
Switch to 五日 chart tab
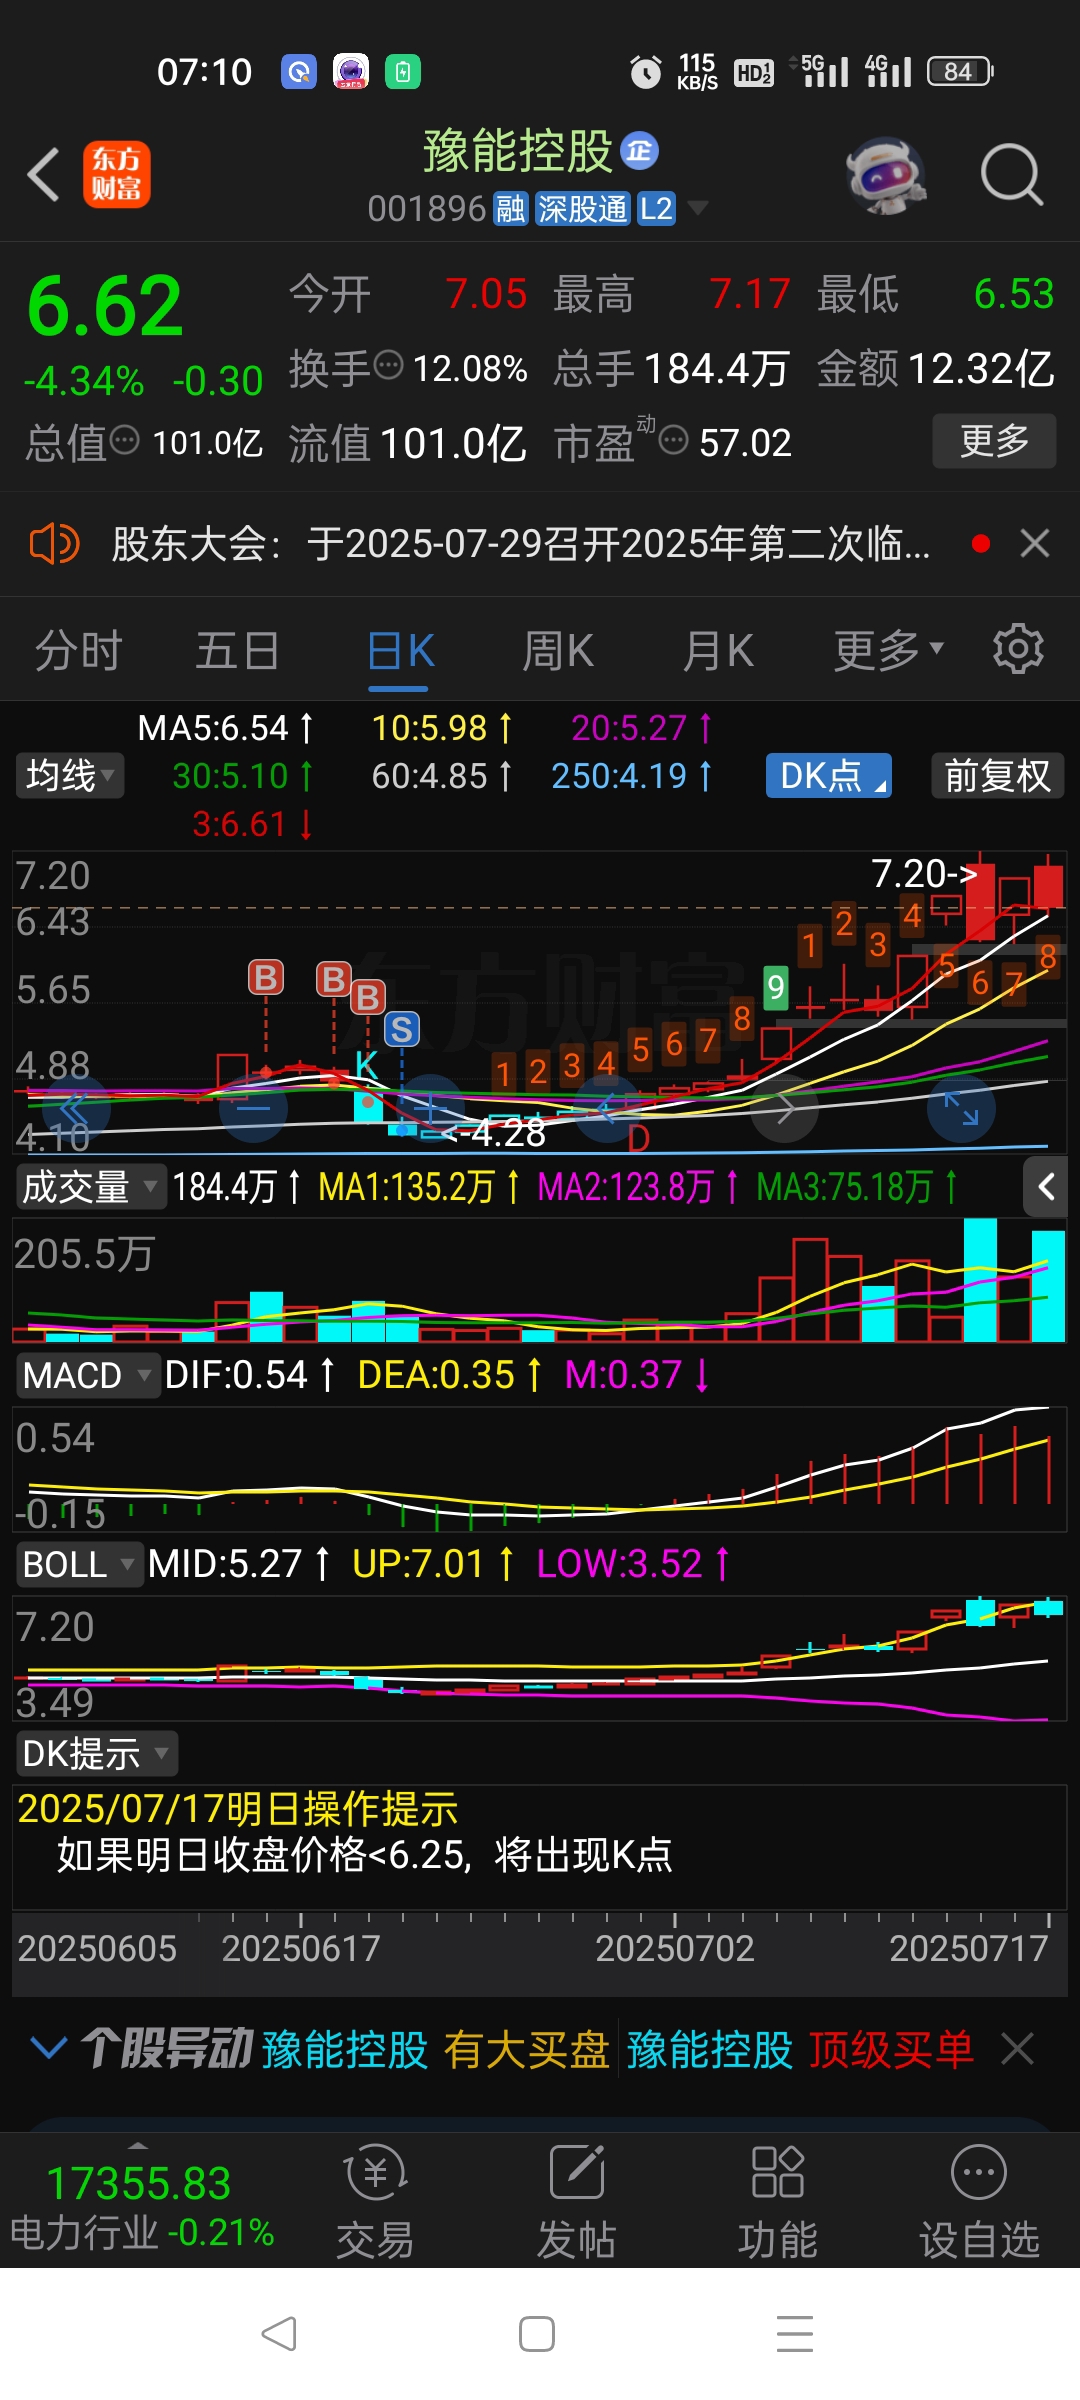238,651
